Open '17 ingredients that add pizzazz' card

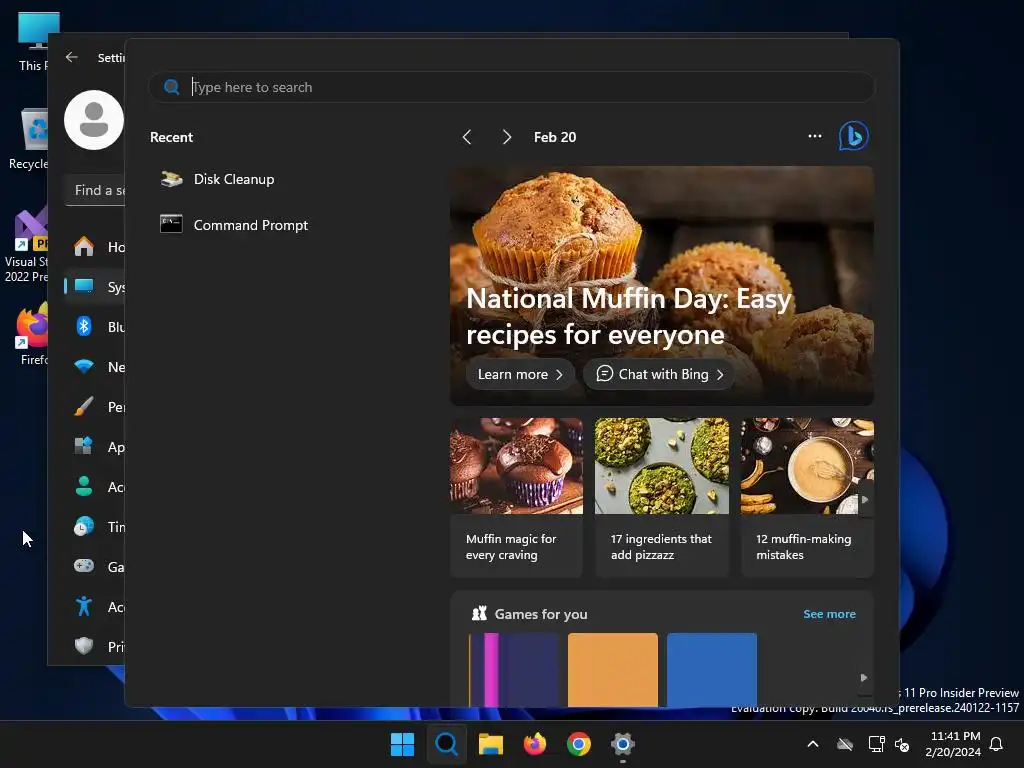662,497
